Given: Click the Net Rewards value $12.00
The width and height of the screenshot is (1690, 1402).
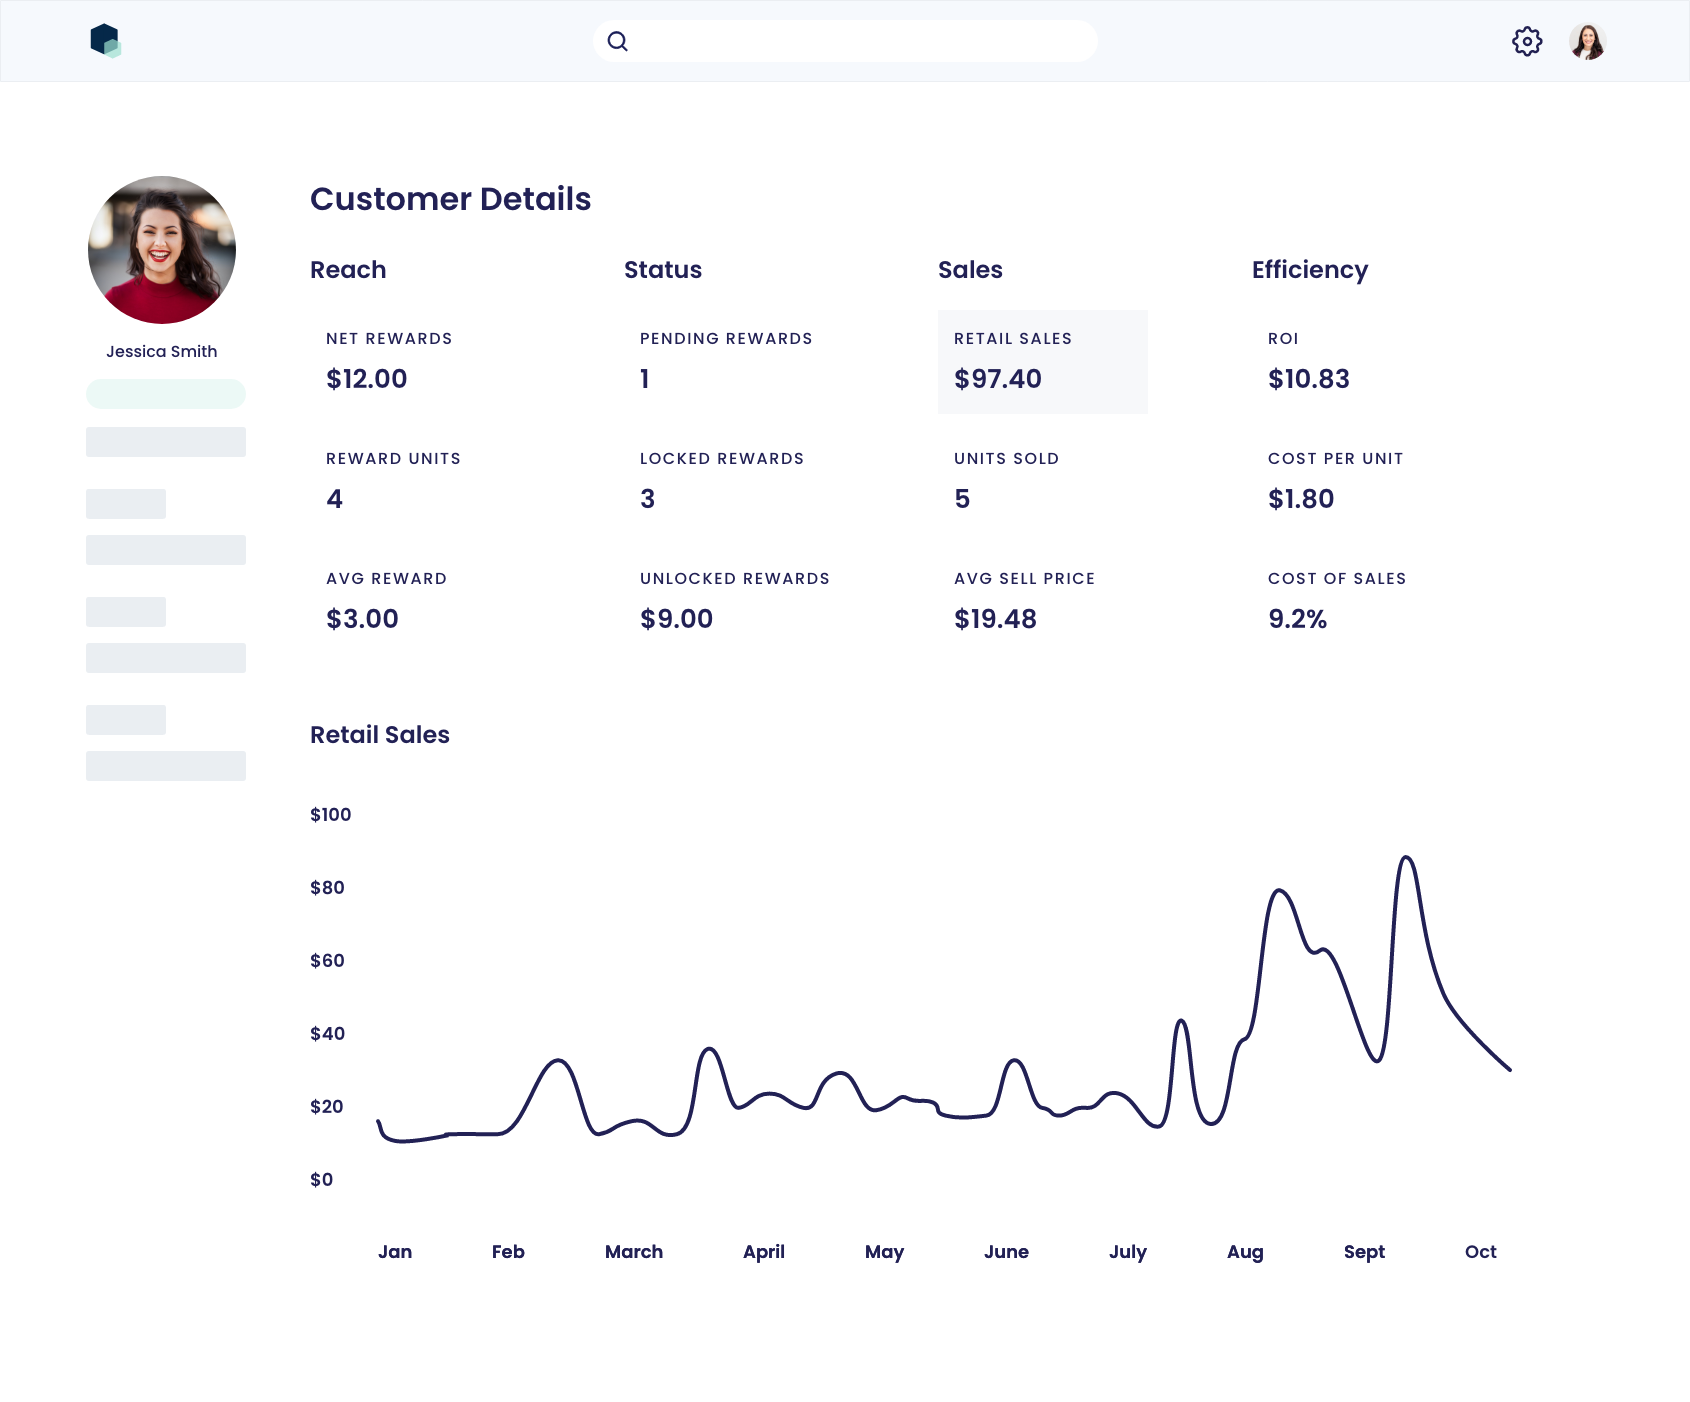Looking at the screenshot, I should (366, 379).
